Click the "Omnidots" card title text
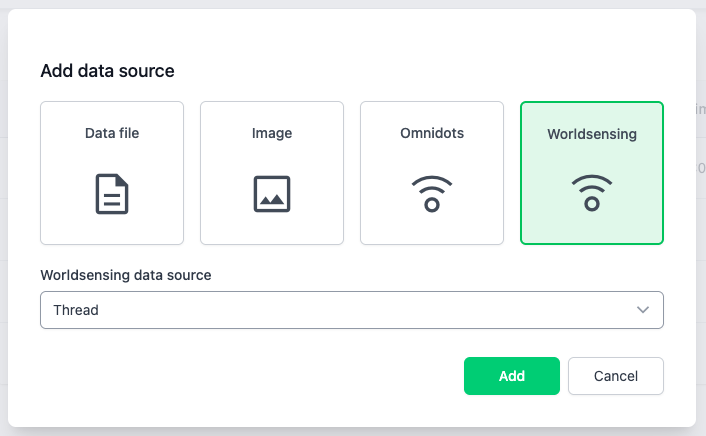Screen dimensions: 706x436 432,133
